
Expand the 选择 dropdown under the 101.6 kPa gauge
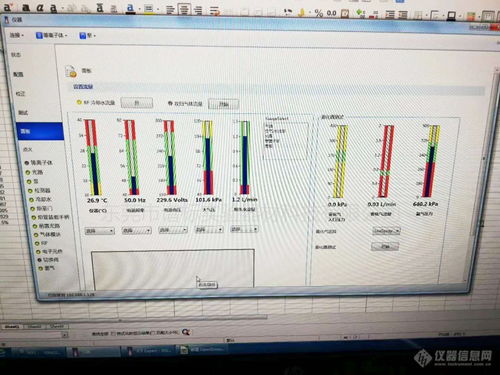coord(209,230)
